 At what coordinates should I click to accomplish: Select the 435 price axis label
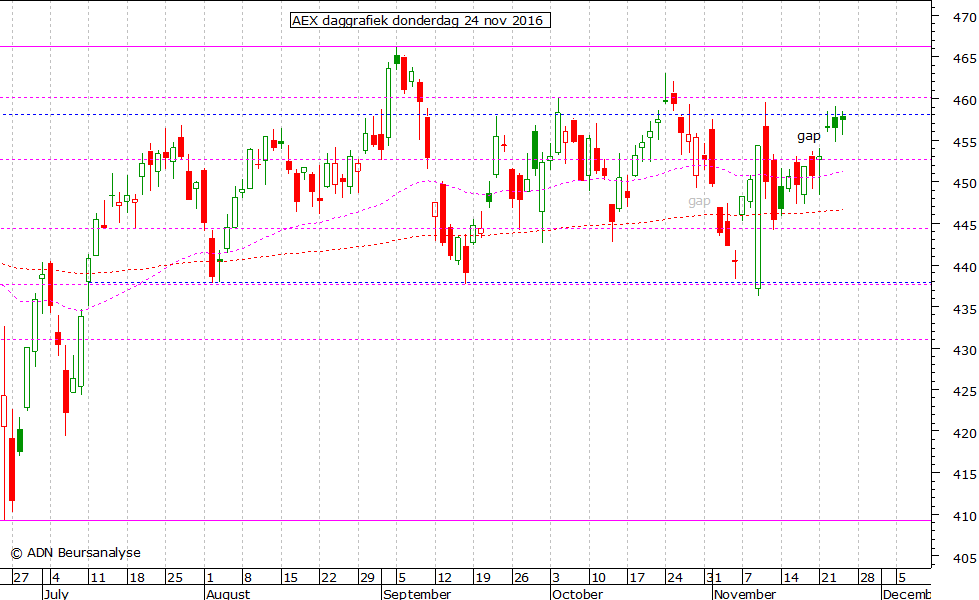click(965, 309)
